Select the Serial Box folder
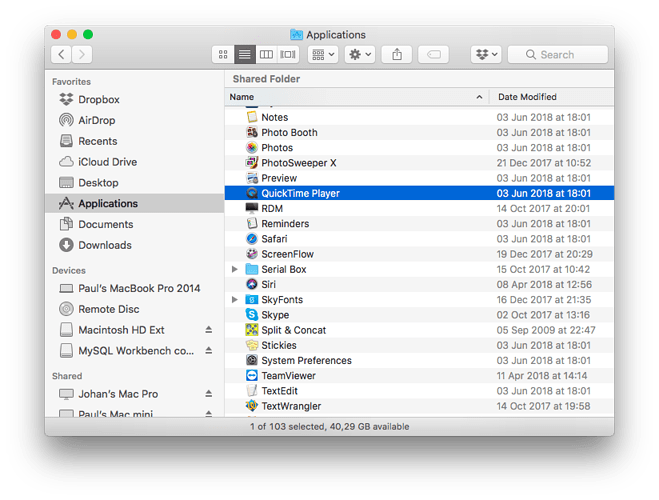The width and height of the screenshot is (659, 500). pyautogui.click(x=419, y=269)
